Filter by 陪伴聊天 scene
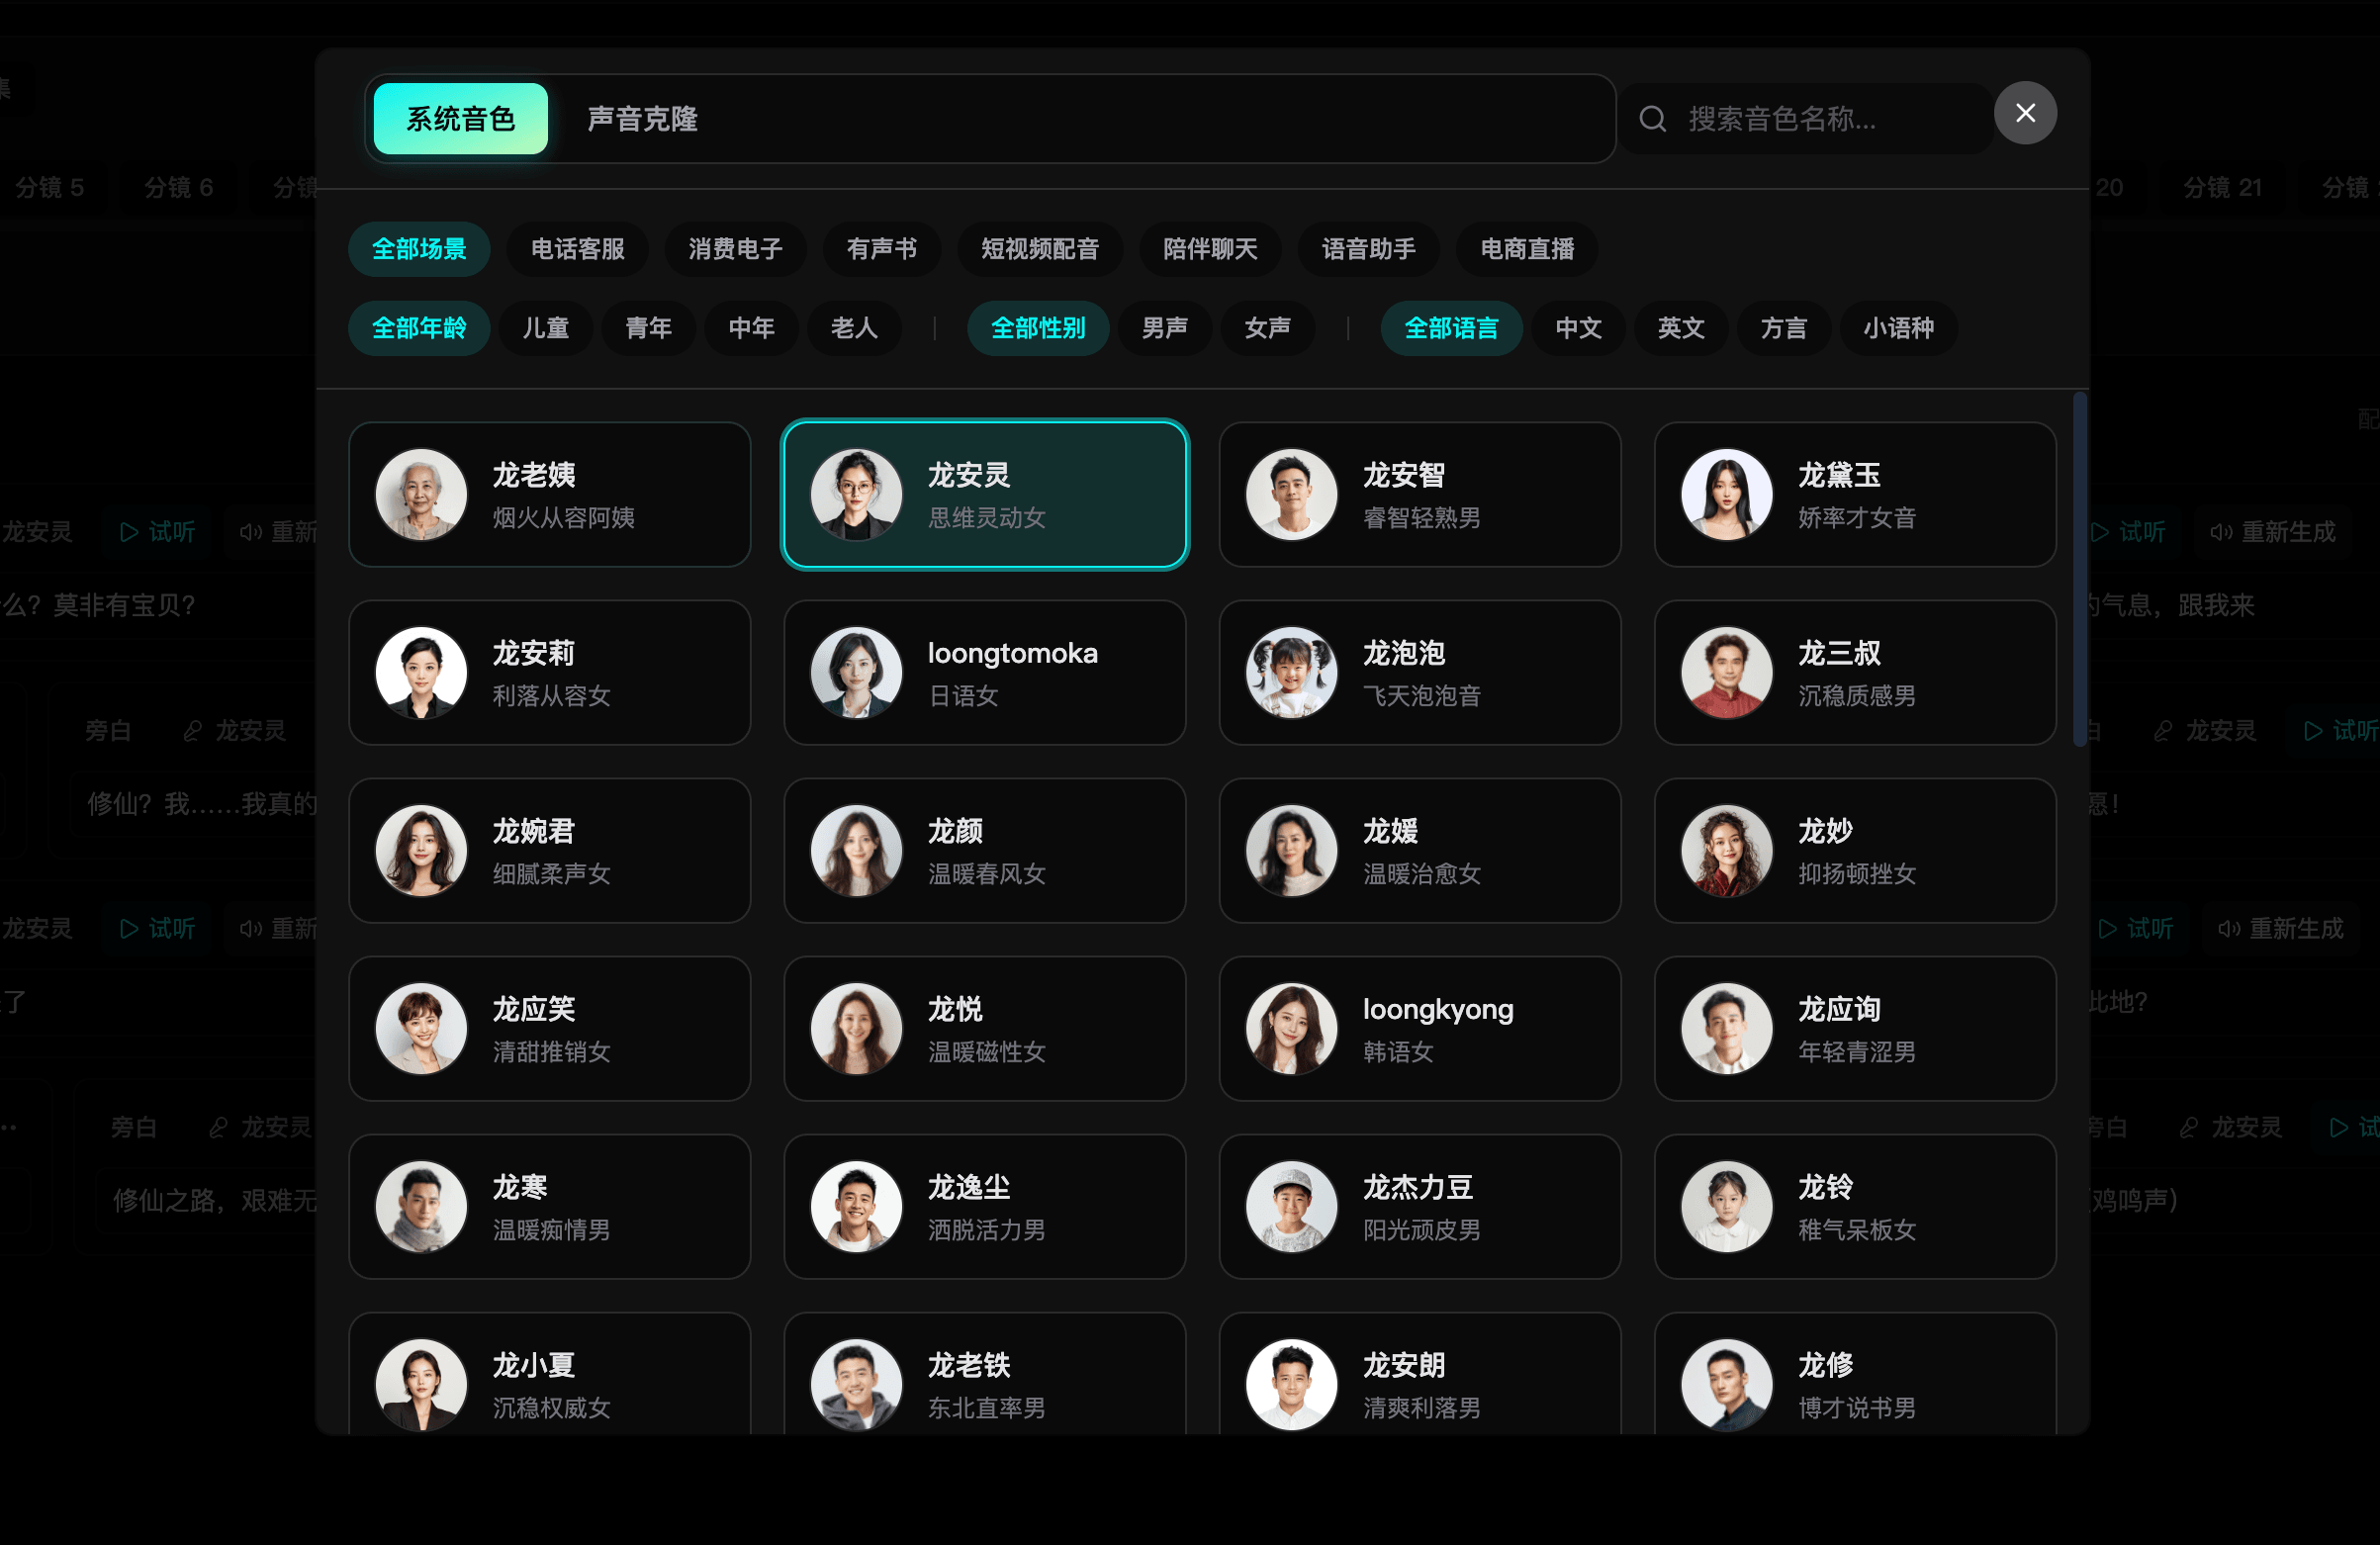This screenshot has width=2380, height=1545. pyautogui.click(x=1209, y=249)
